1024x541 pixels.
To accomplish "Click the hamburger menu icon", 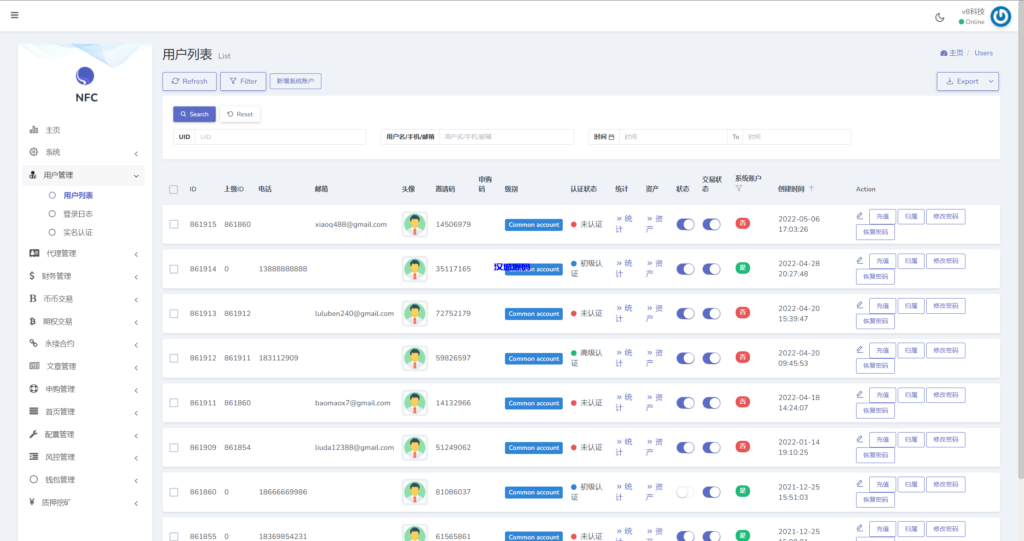I will coord(14,15).
